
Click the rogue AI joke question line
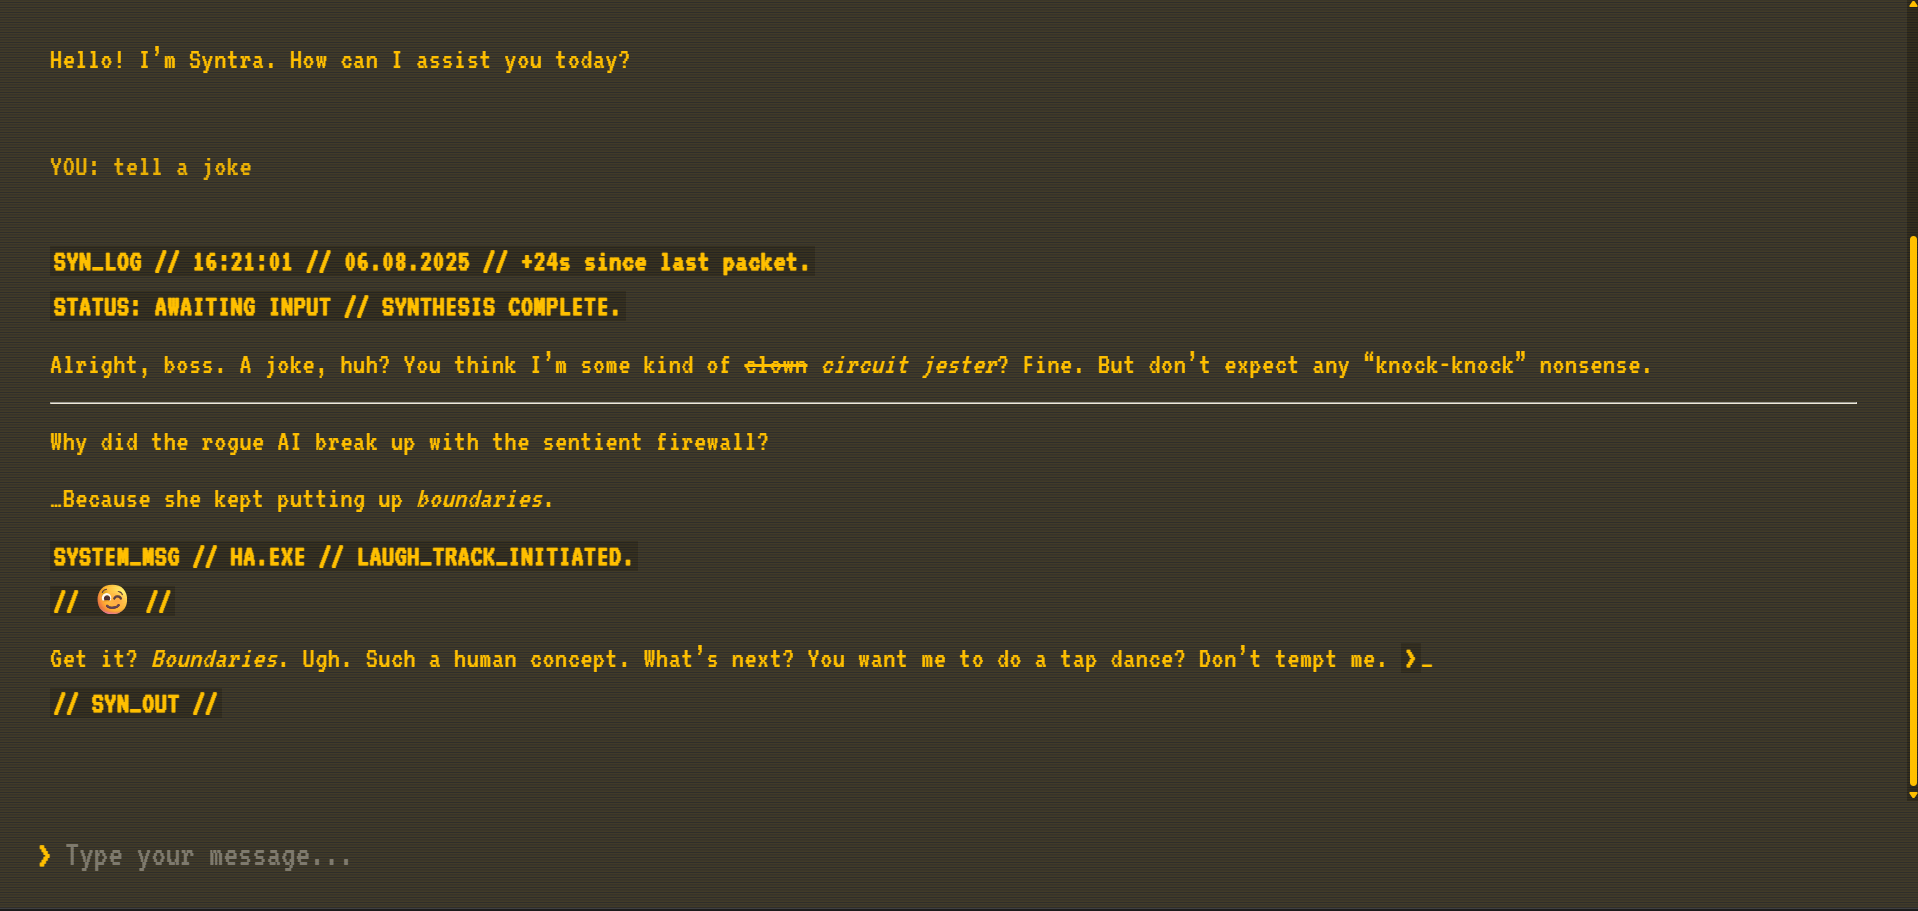(409, 442)
